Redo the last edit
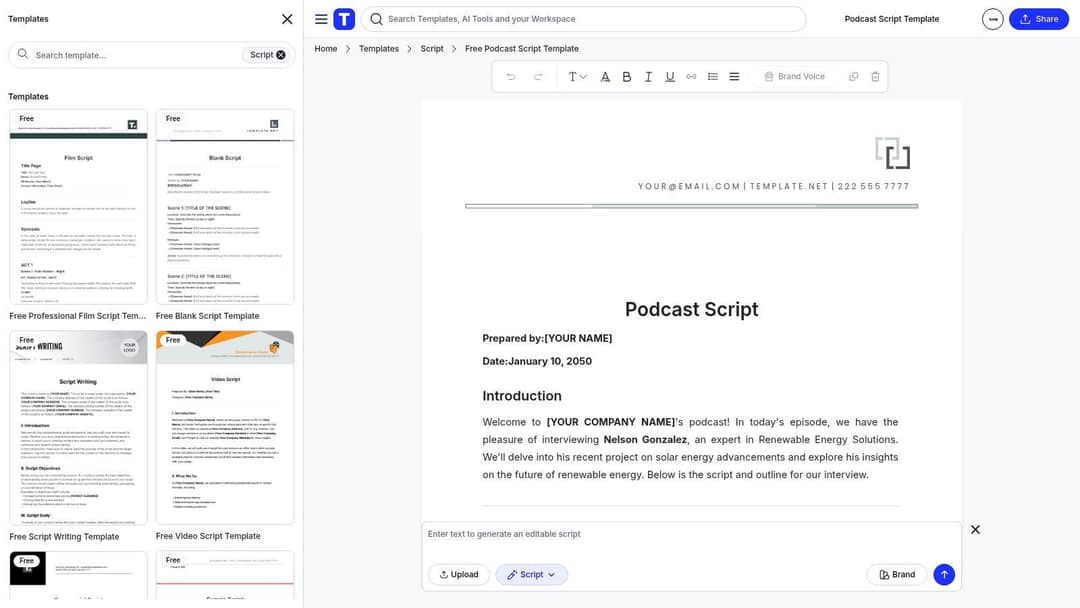 538,76
